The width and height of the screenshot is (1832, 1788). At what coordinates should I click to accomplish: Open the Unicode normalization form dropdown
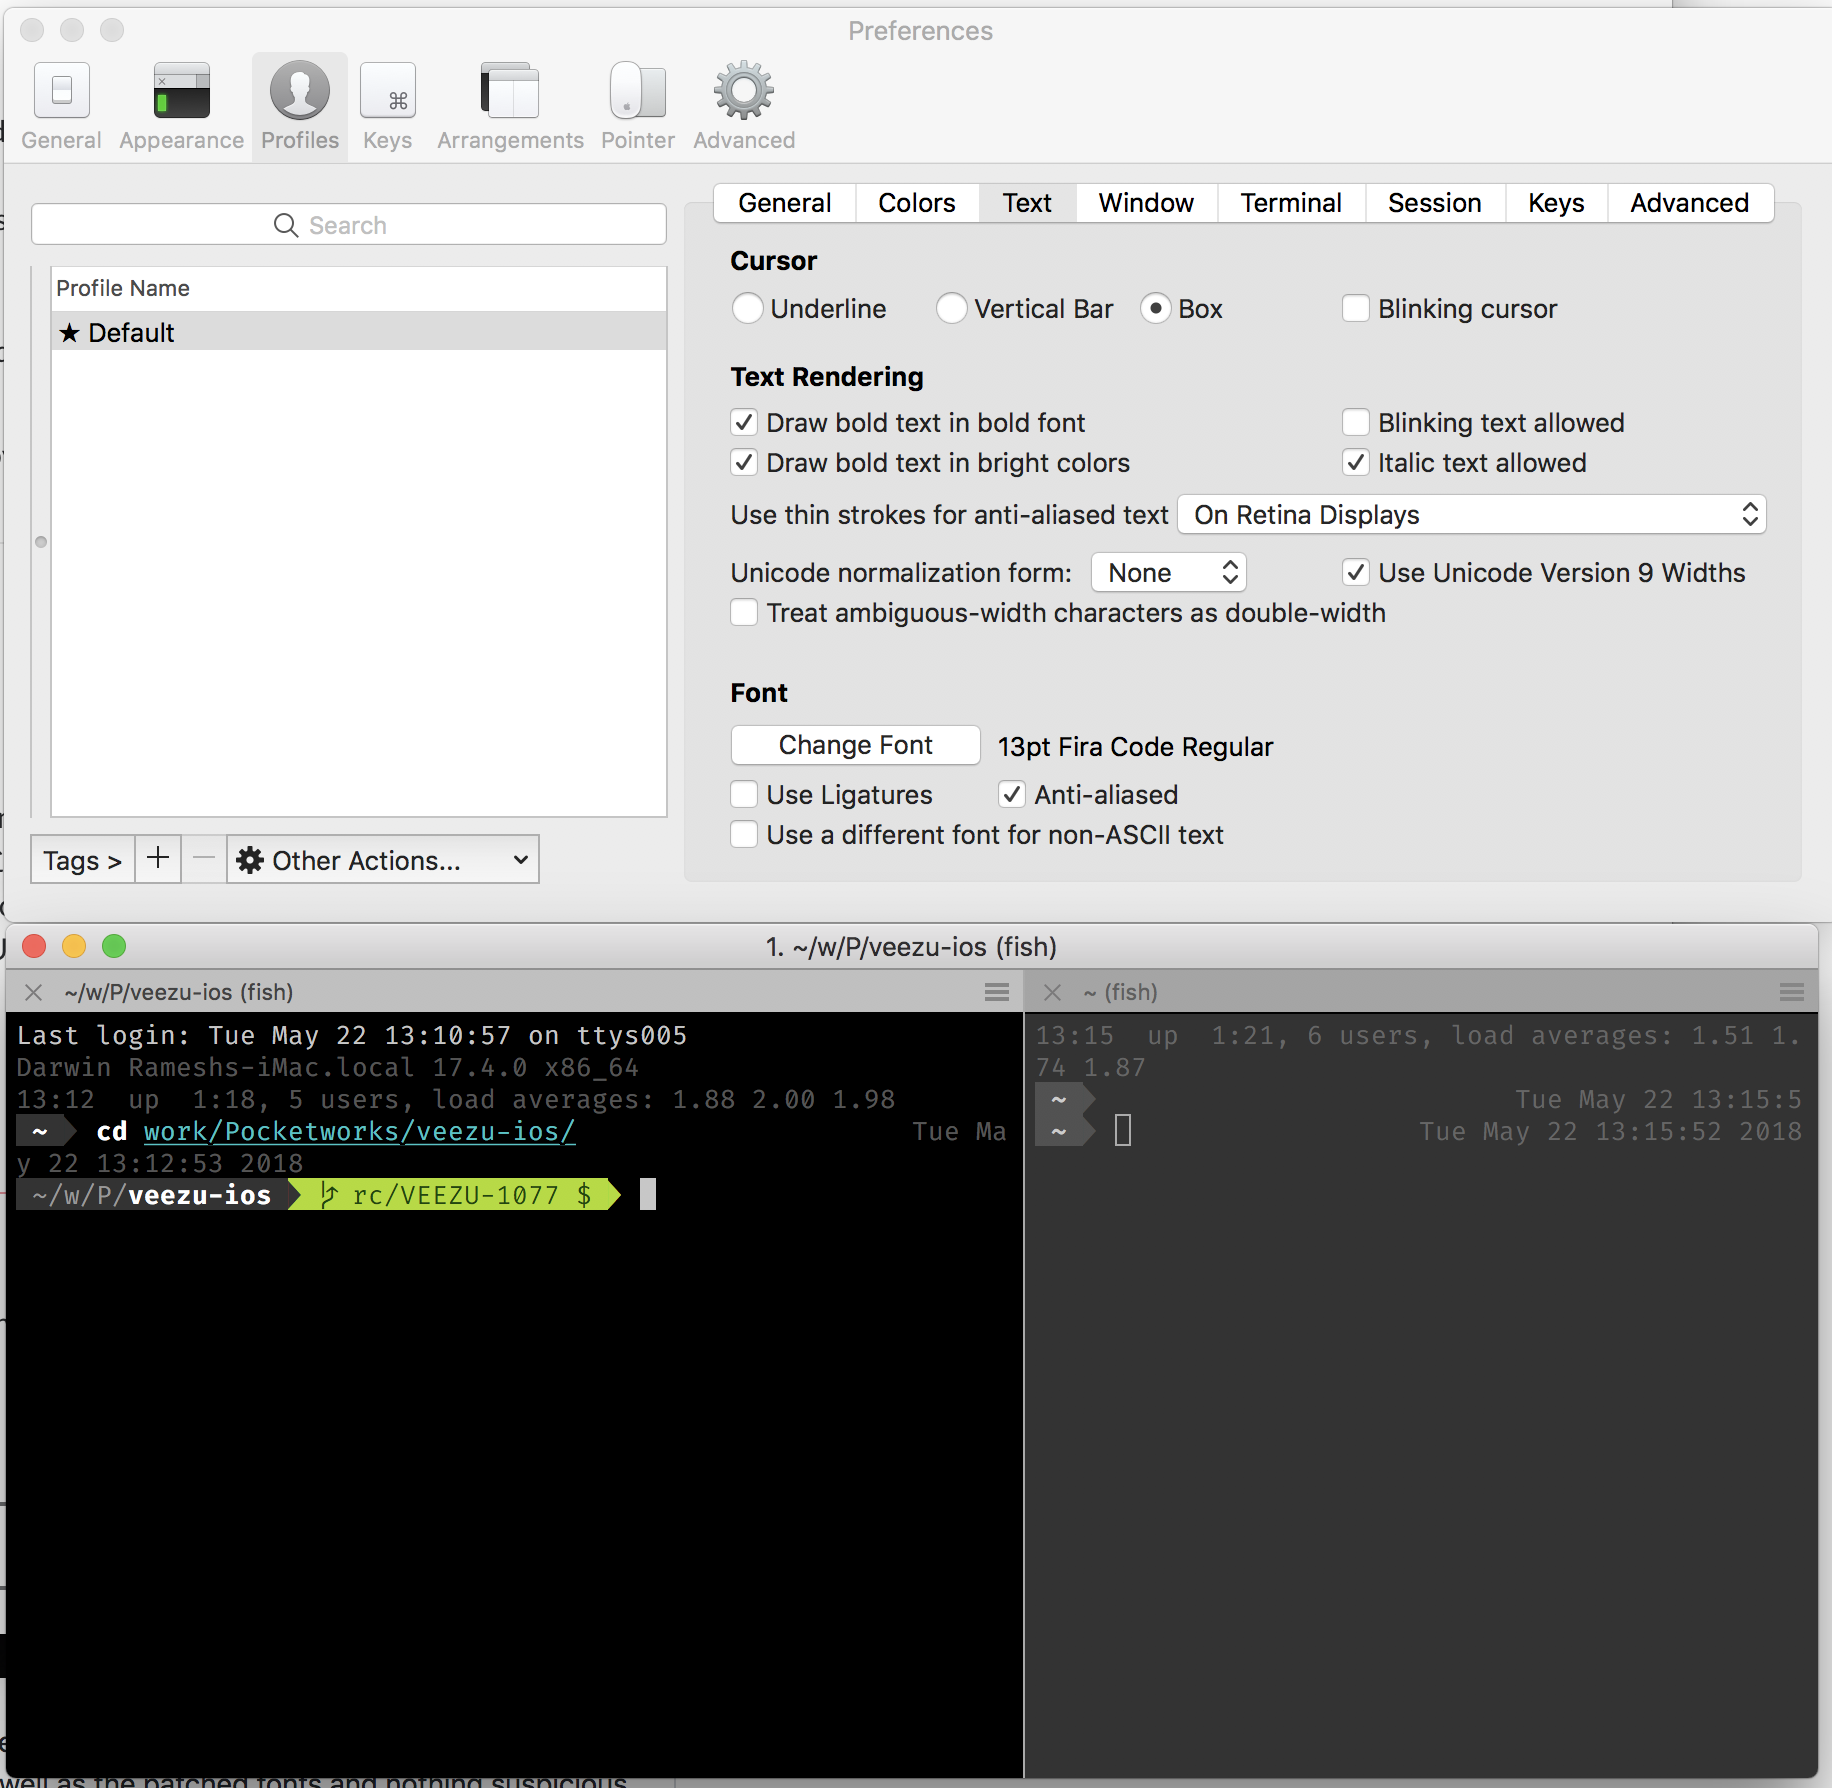1168,572
